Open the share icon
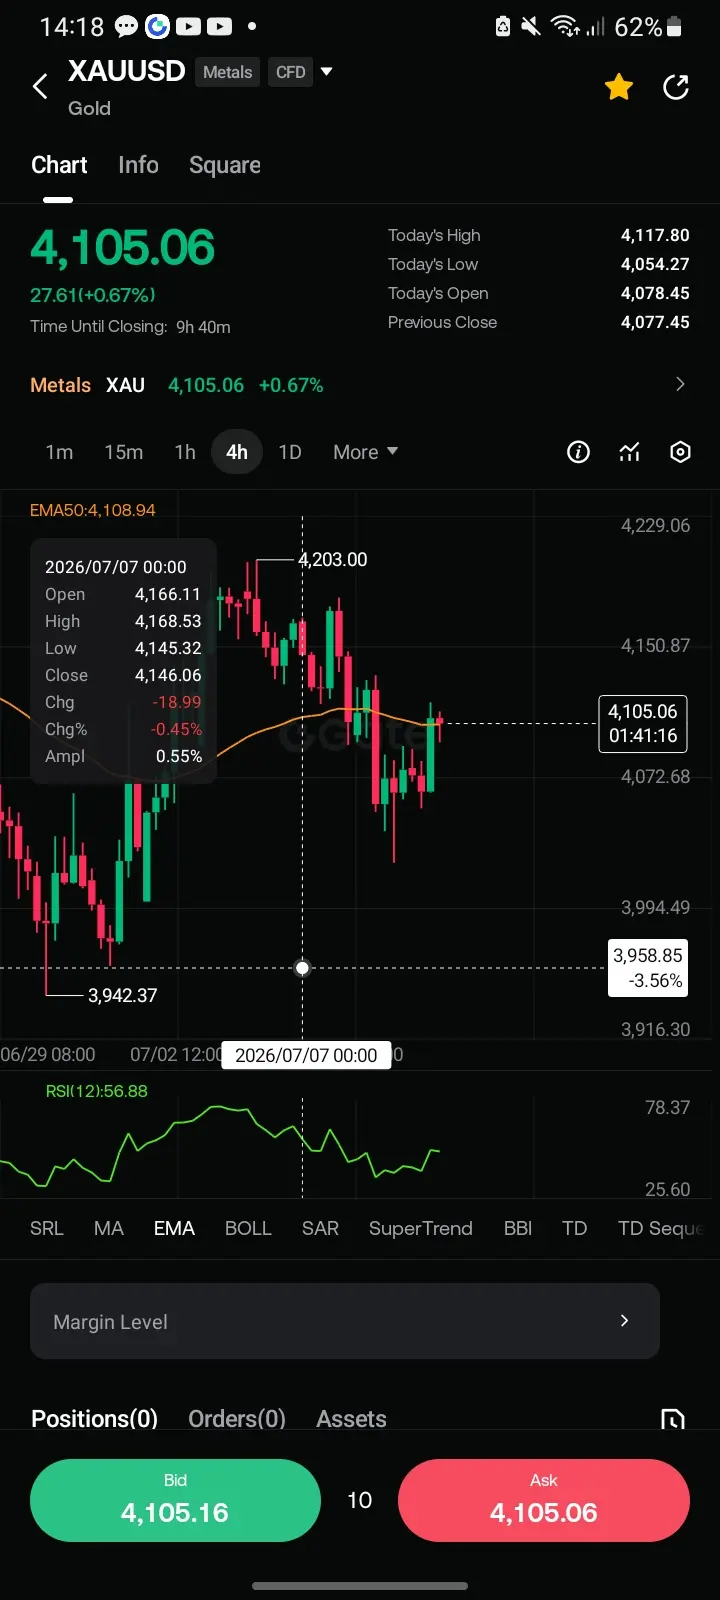Viewport: 720px width, 1600px height. pyautogui.click(x=676, y=87)
